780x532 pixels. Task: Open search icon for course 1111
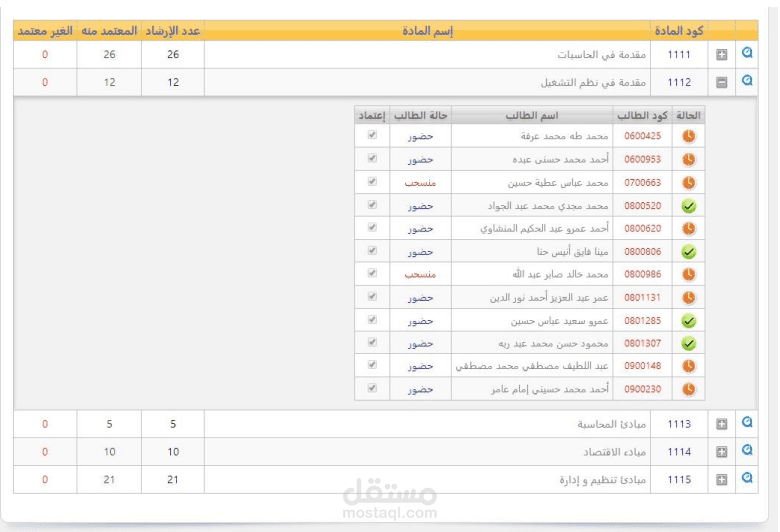click(747, 53)
